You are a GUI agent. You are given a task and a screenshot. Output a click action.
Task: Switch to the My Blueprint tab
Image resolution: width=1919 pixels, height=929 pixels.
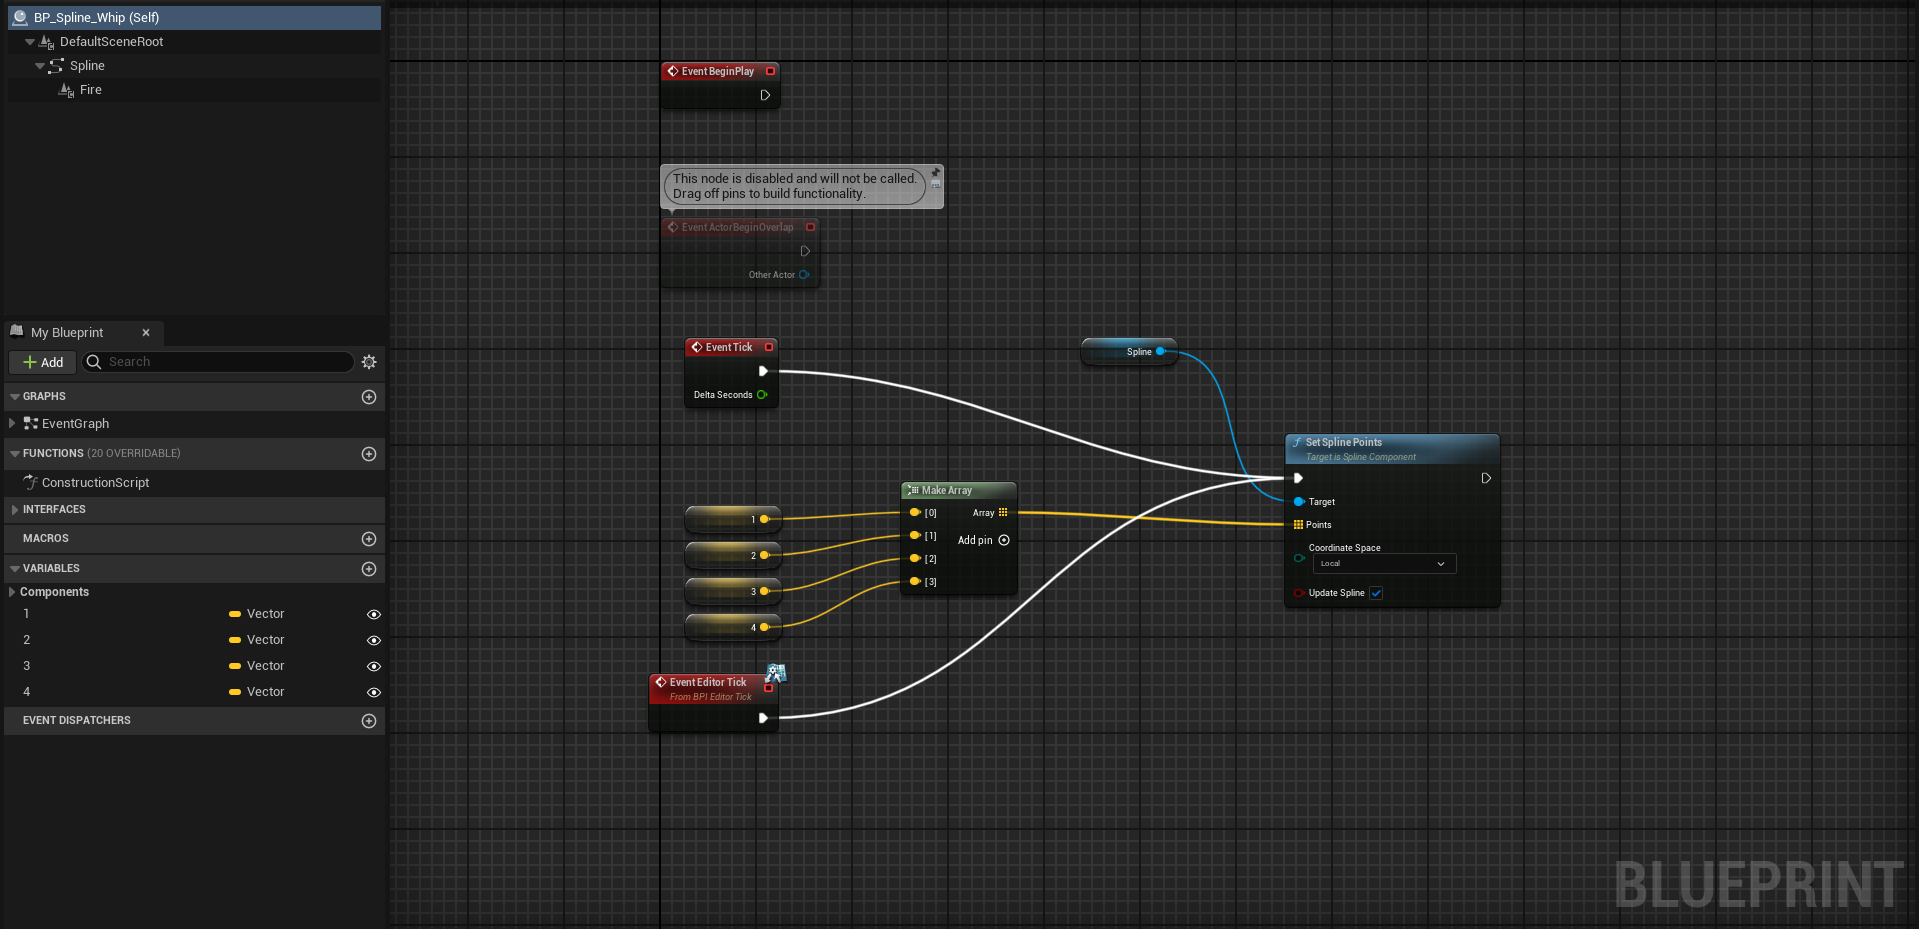[67, 333]
